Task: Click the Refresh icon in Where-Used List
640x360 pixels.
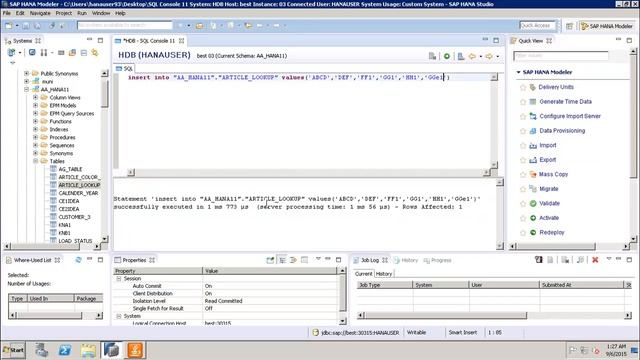Action: (78, 260)
